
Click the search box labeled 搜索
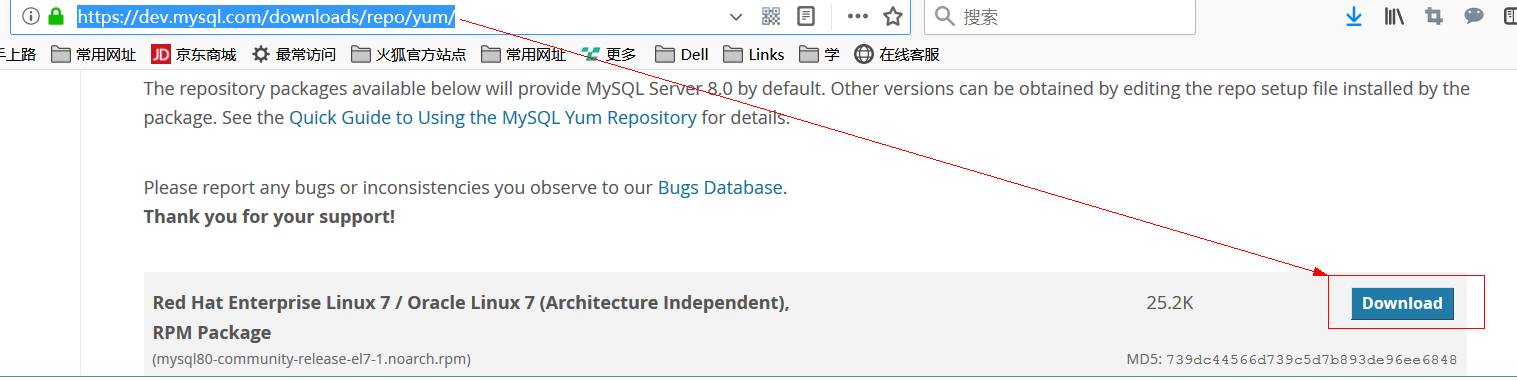point(1060,16)
